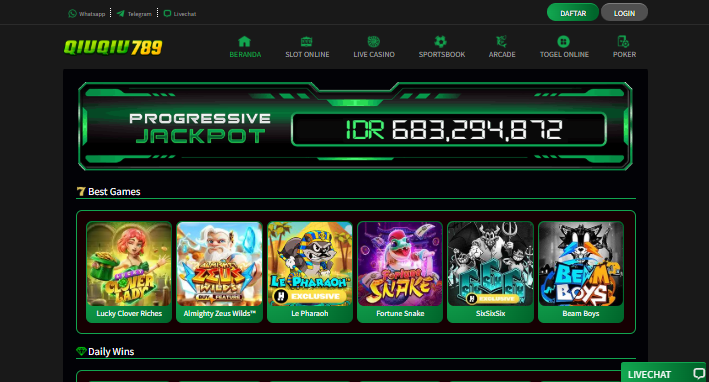Open the POKER menu label

tap(624, 55)
